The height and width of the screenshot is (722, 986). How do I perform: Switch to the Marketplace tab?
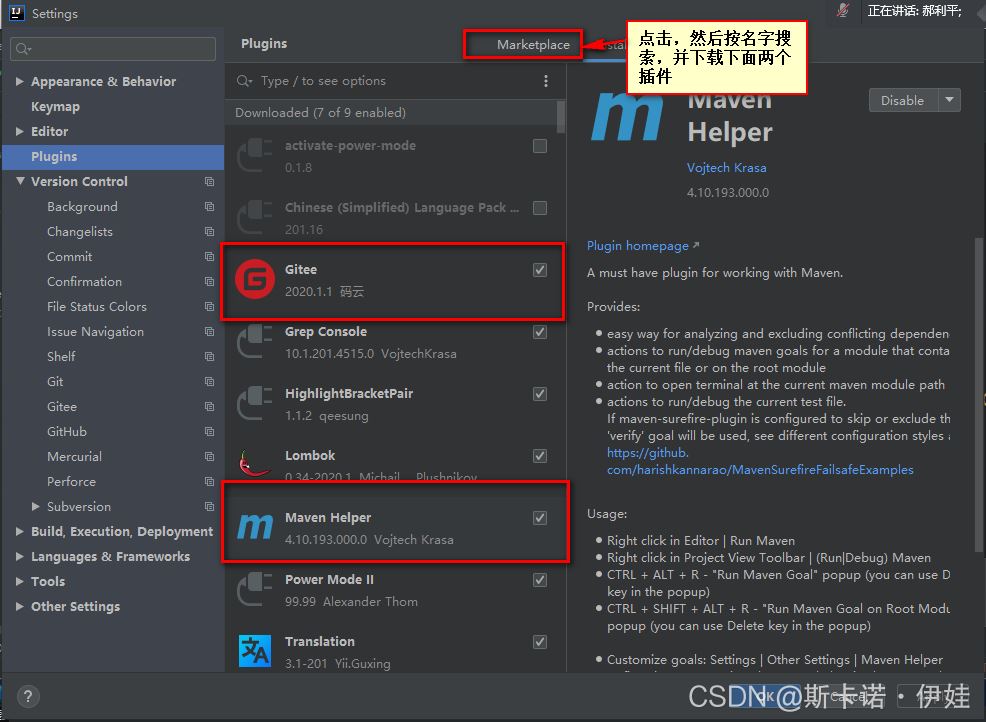[533, 45]
